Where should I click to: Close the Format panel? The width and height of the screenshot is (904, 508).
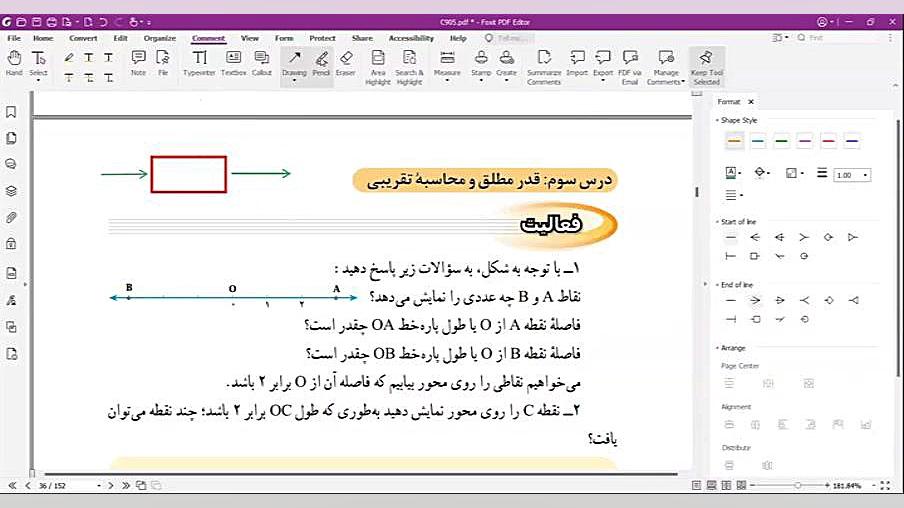point(751,101)
